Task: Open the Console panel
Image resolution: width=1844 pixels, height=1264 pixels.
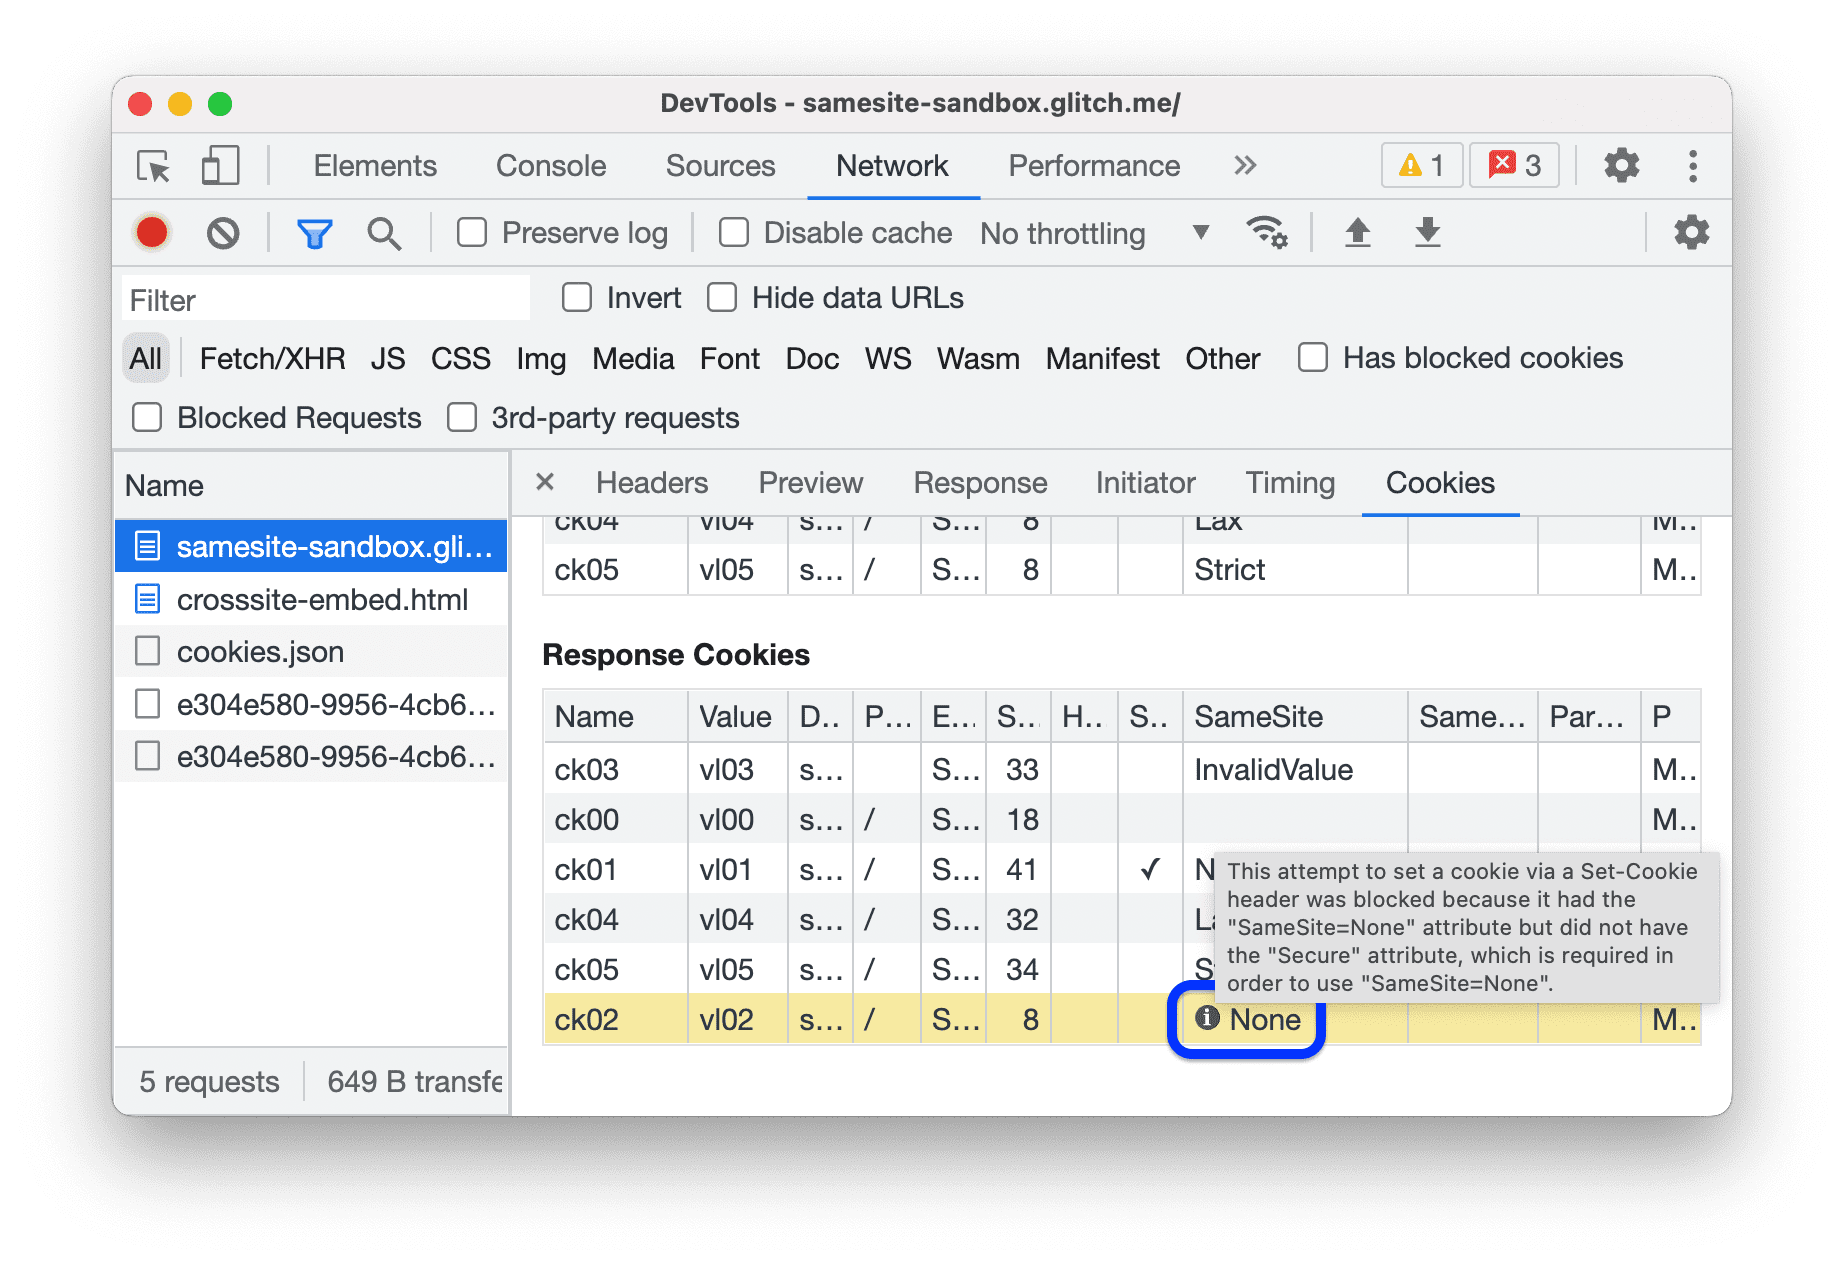Action: [550, 165]
